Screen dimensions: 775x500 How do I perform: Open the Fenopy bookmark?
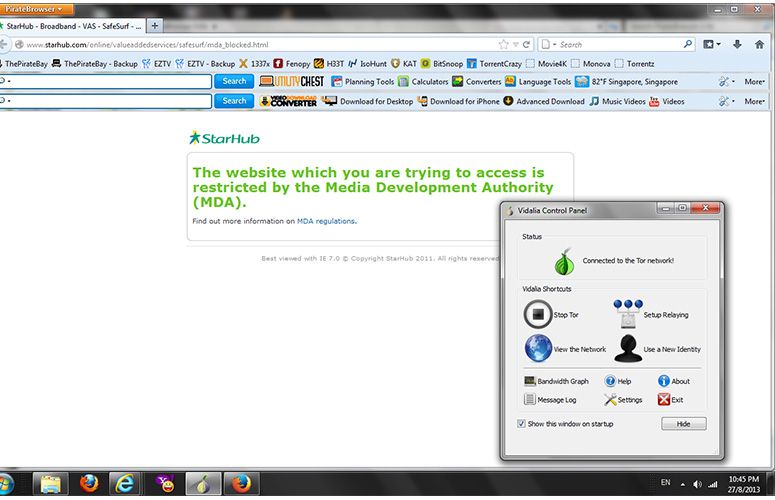[292, 64]
